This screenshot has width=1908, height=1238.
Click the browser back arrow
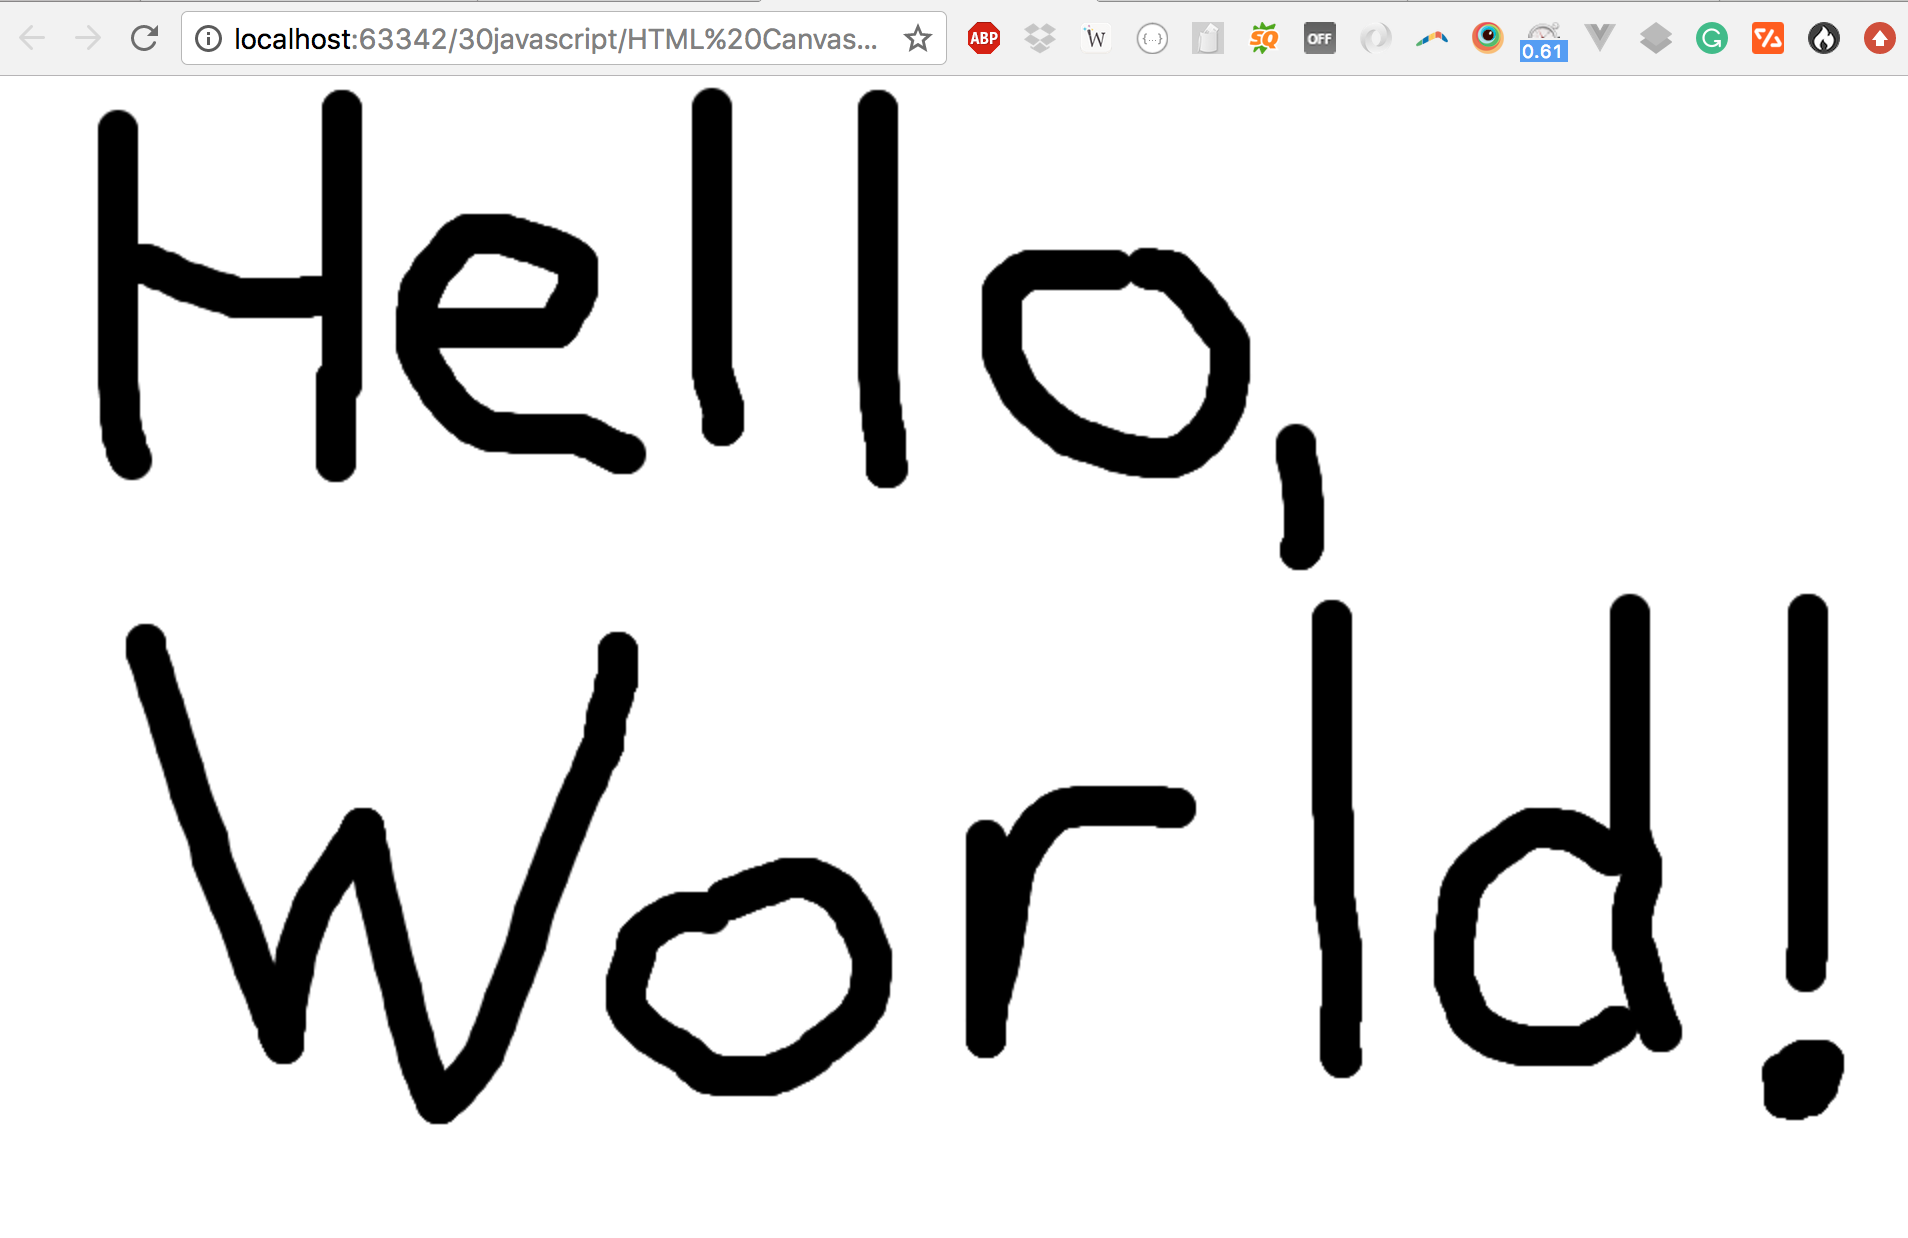coord(32,39)
